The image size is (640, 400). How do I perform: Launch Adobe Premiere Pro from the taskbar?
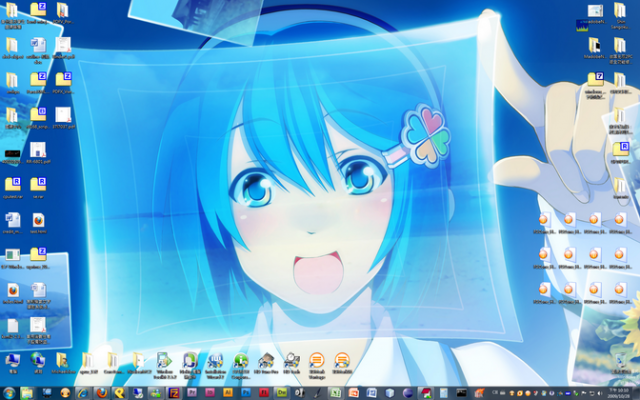(x=192, y=393)
